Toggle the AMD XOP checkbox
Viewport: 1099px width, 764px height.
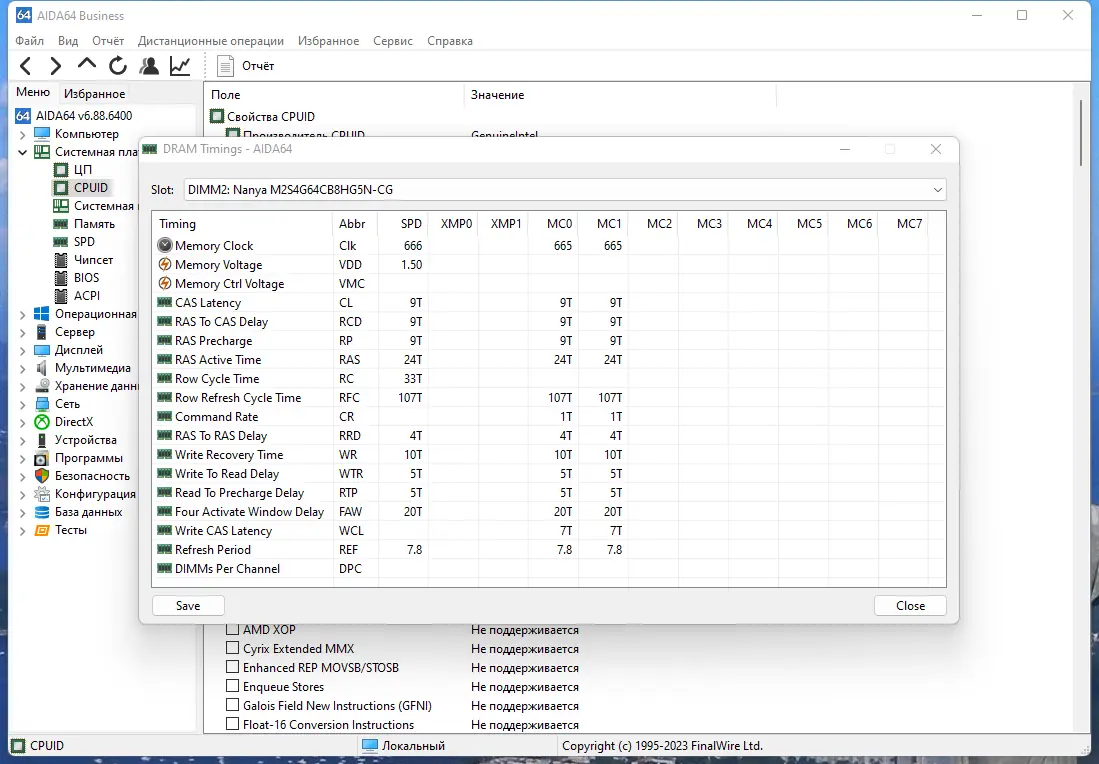click(x=232, y=629)
